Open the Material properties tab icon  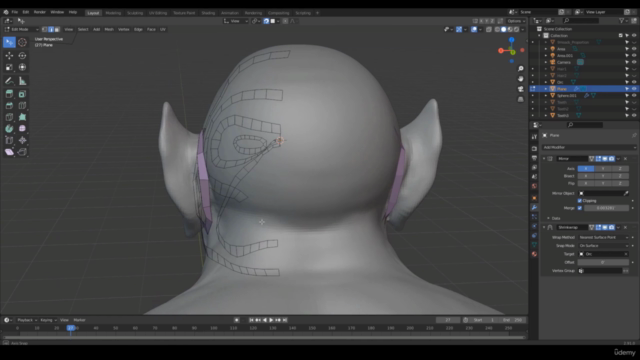pyautogui.click(x=534, y=254)
